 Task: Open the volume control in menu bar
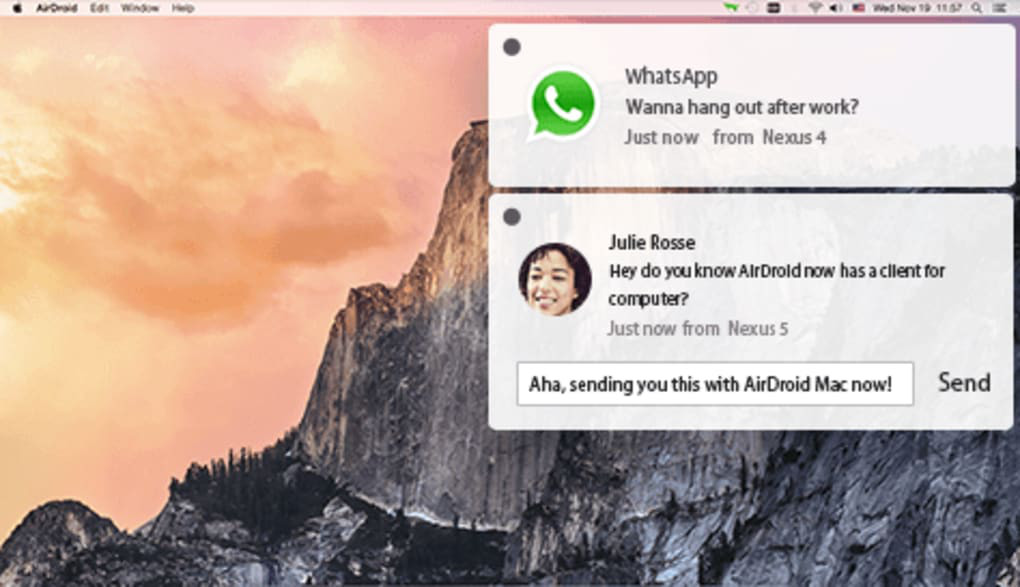coord(836,8)
